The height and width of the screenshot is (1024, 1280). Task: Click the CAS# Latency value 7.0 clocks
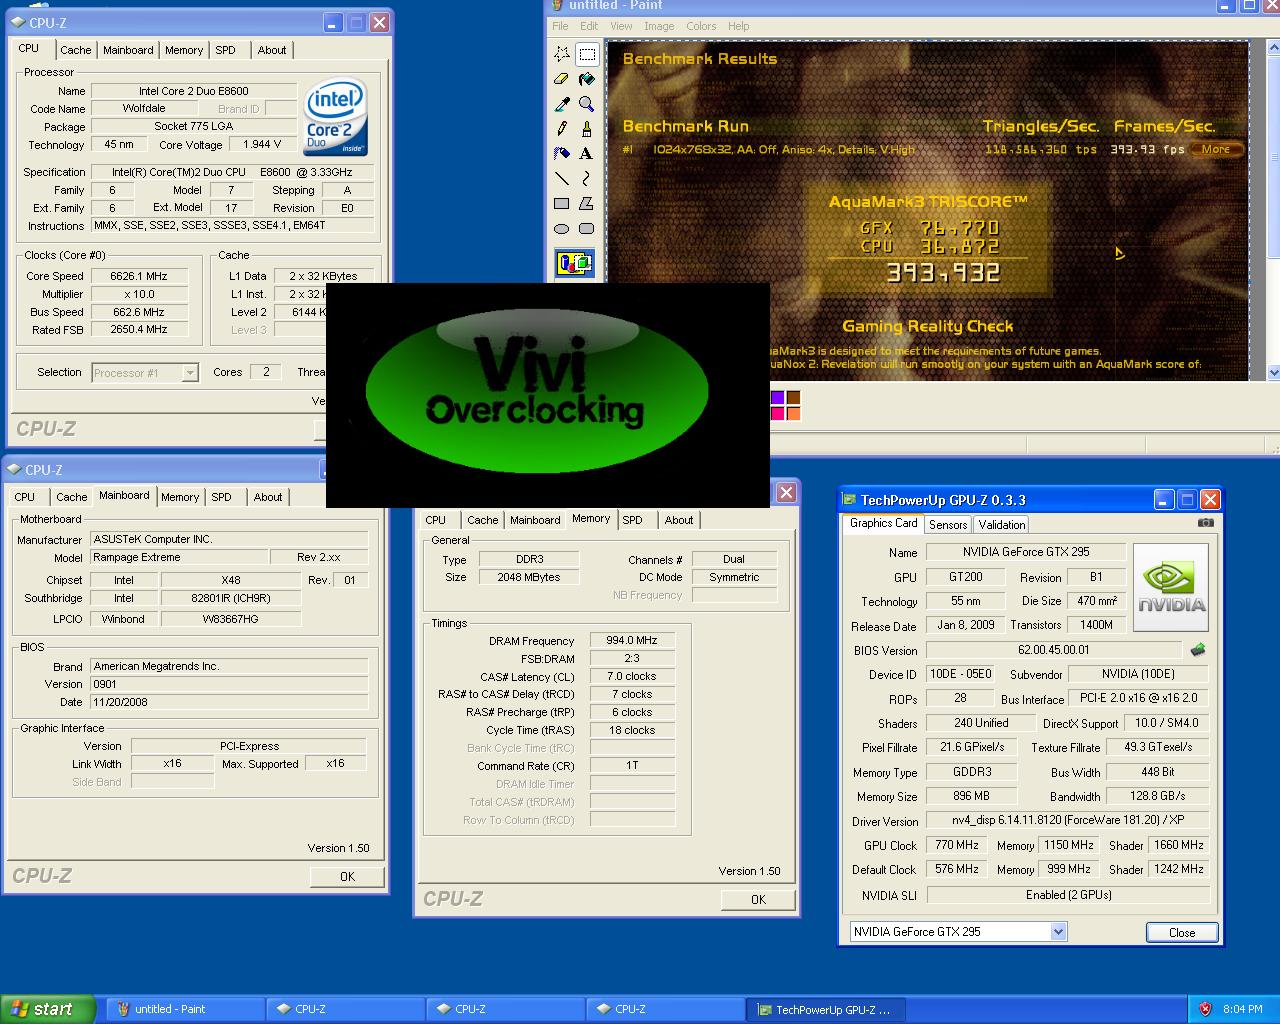pyautogui.click(x=632, y=676)
